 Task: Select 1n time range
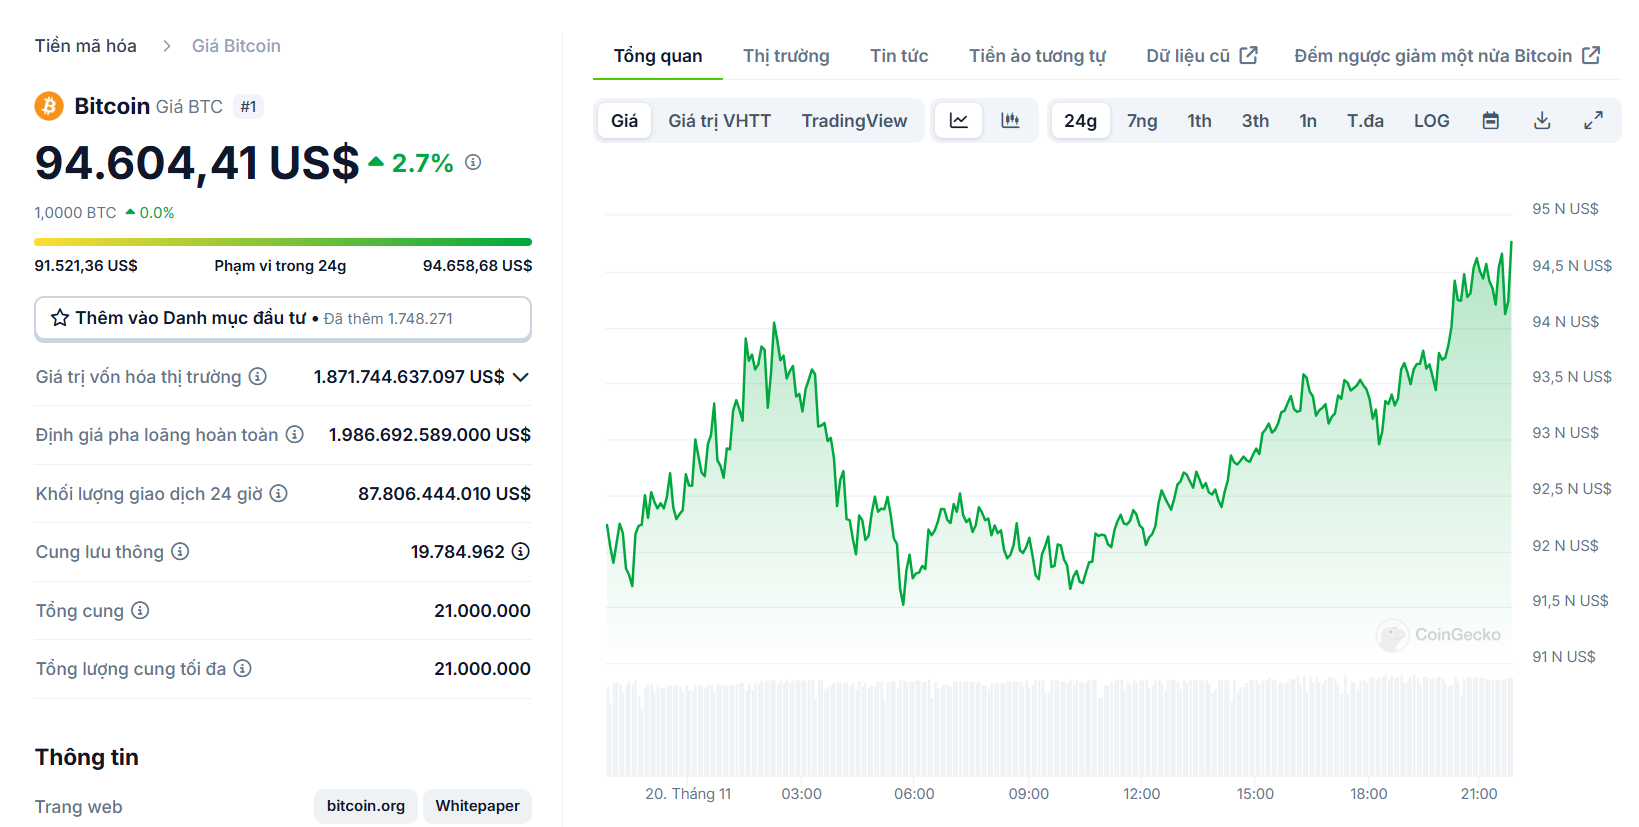pos(1308,121)
